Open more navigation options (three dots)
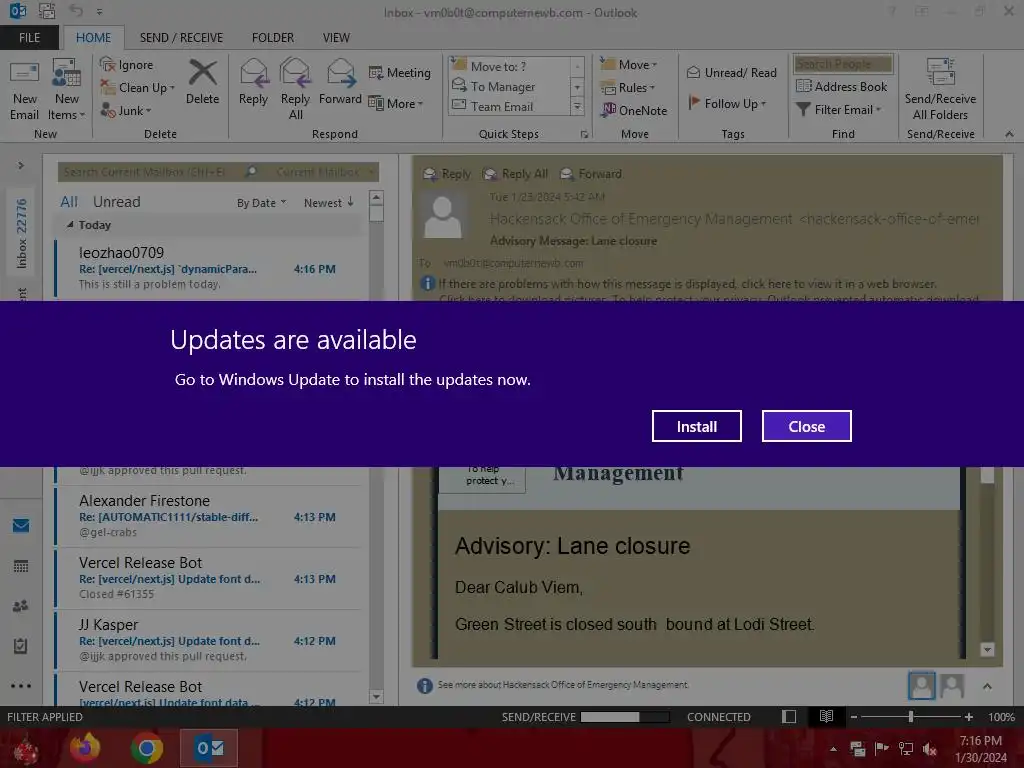This screenshot has width=1024, height=768. pyautogui.click(x=21, y=686)
